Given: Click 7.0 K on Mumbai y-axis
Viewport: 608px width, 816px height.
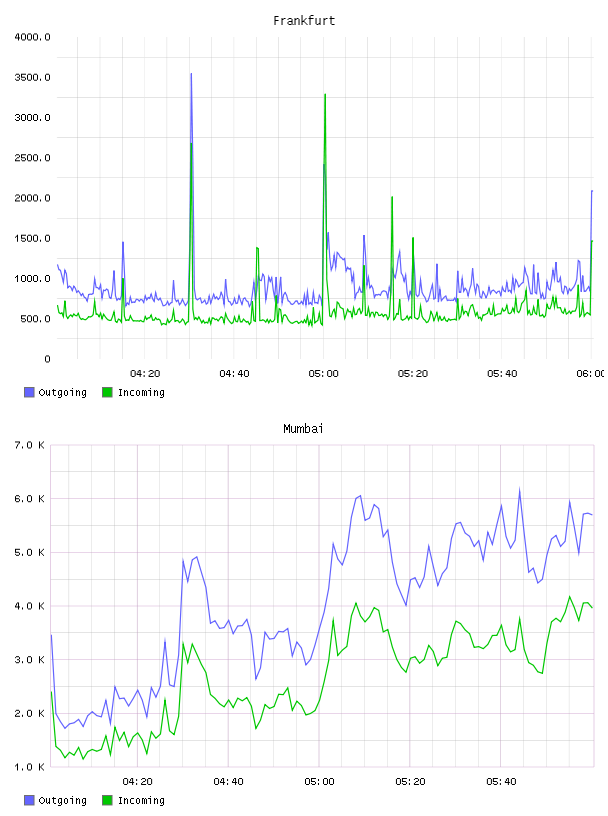Looking at the screenshot, I should coord(29,445).
